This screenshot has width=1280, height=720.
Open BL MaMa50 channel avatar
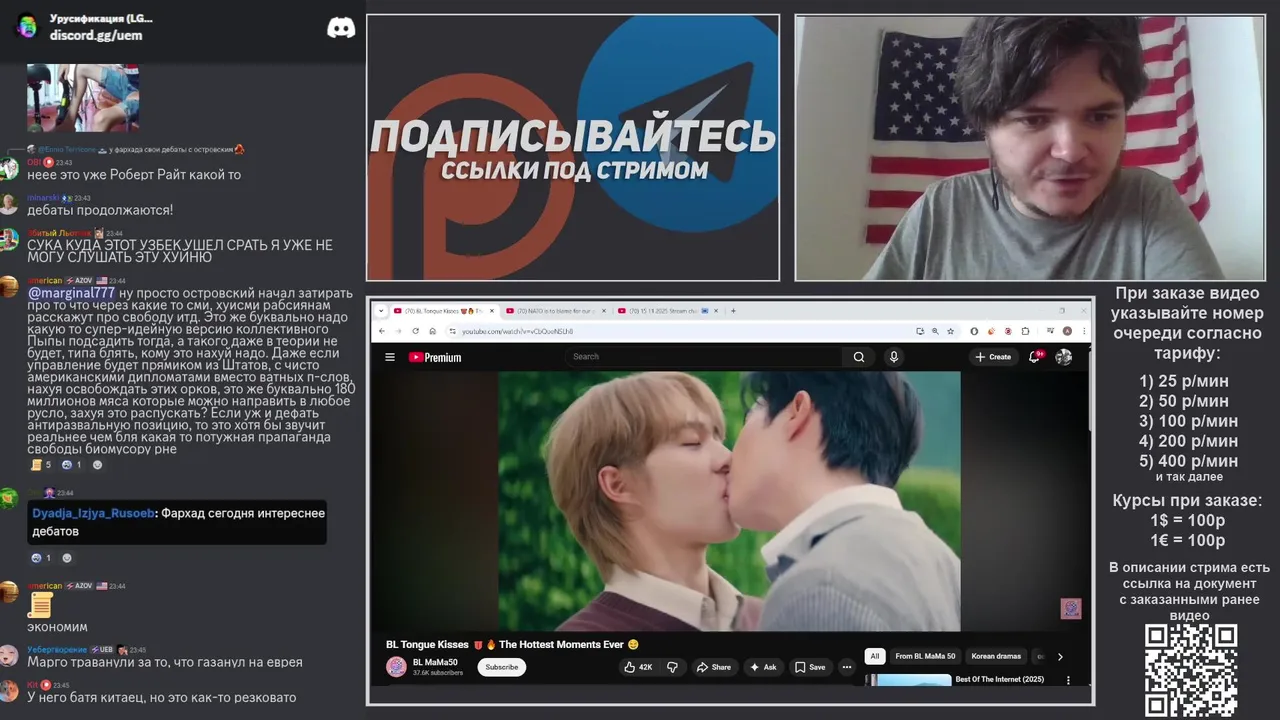click(x=396, y=667)
